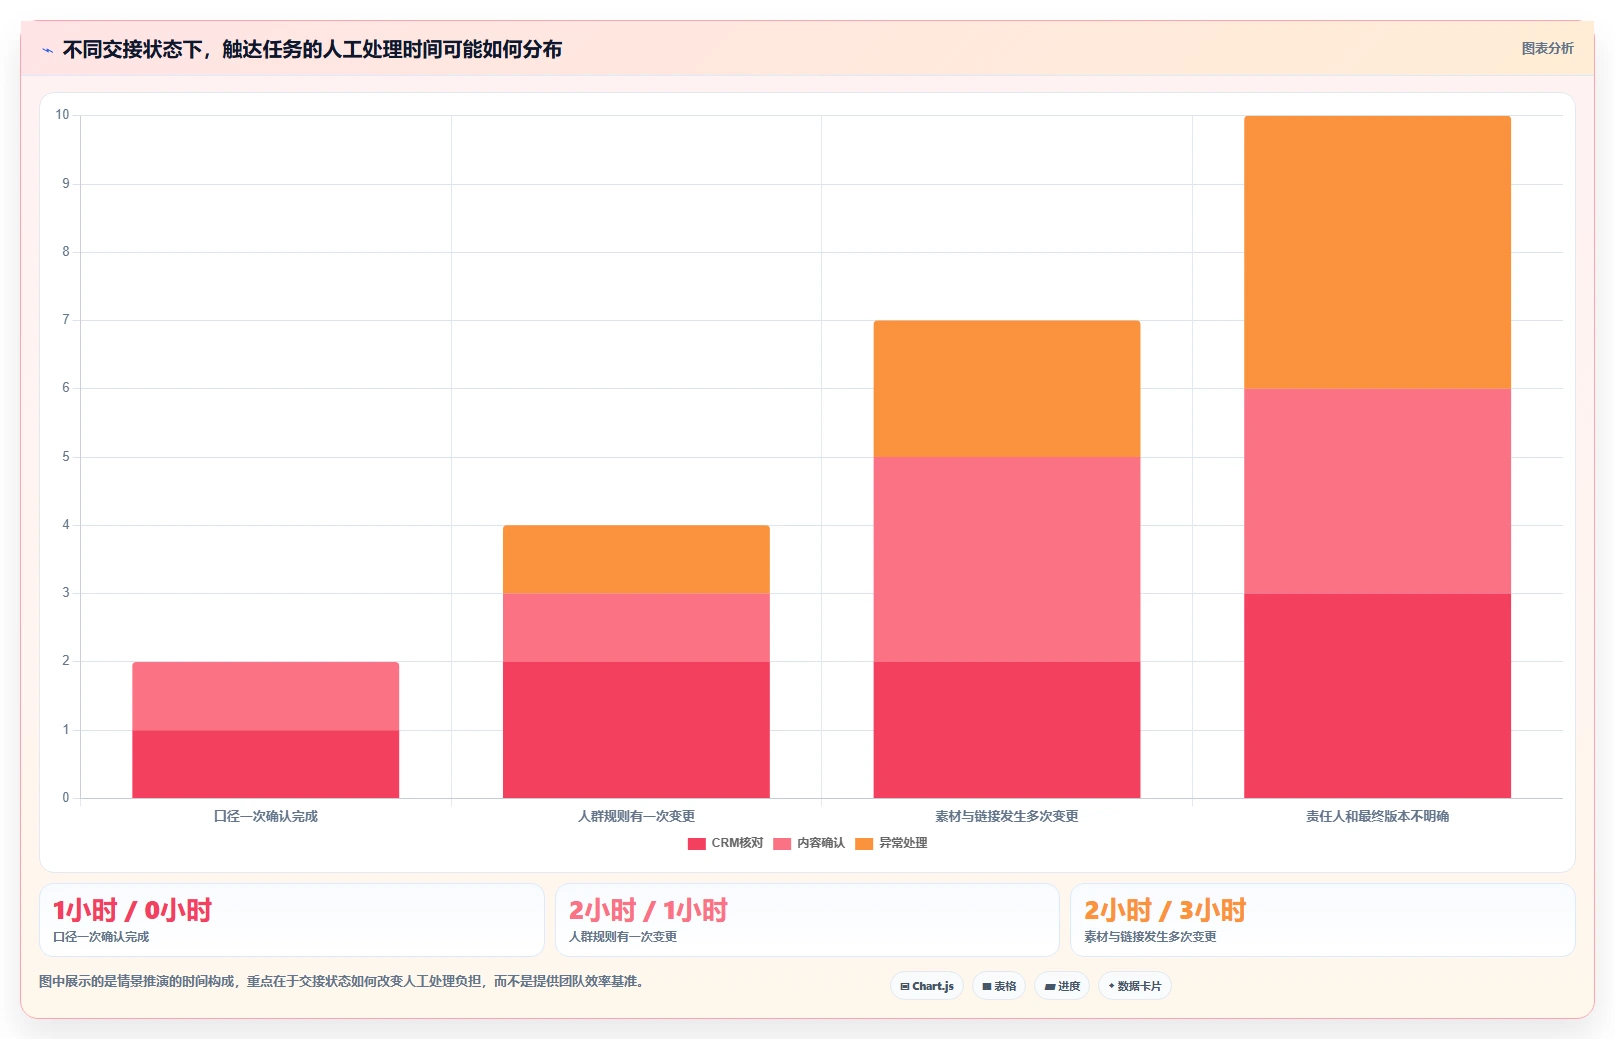Click orange 异常处理 segment of 素材与链接发生多次变更 bar
The width and height of the screenshot is (1615, 1039).
1007,389
